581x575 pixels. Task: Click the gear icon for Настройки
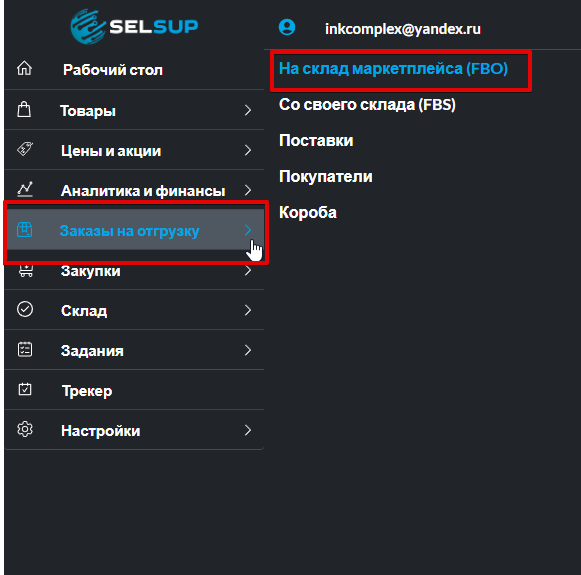pos(25,429)
